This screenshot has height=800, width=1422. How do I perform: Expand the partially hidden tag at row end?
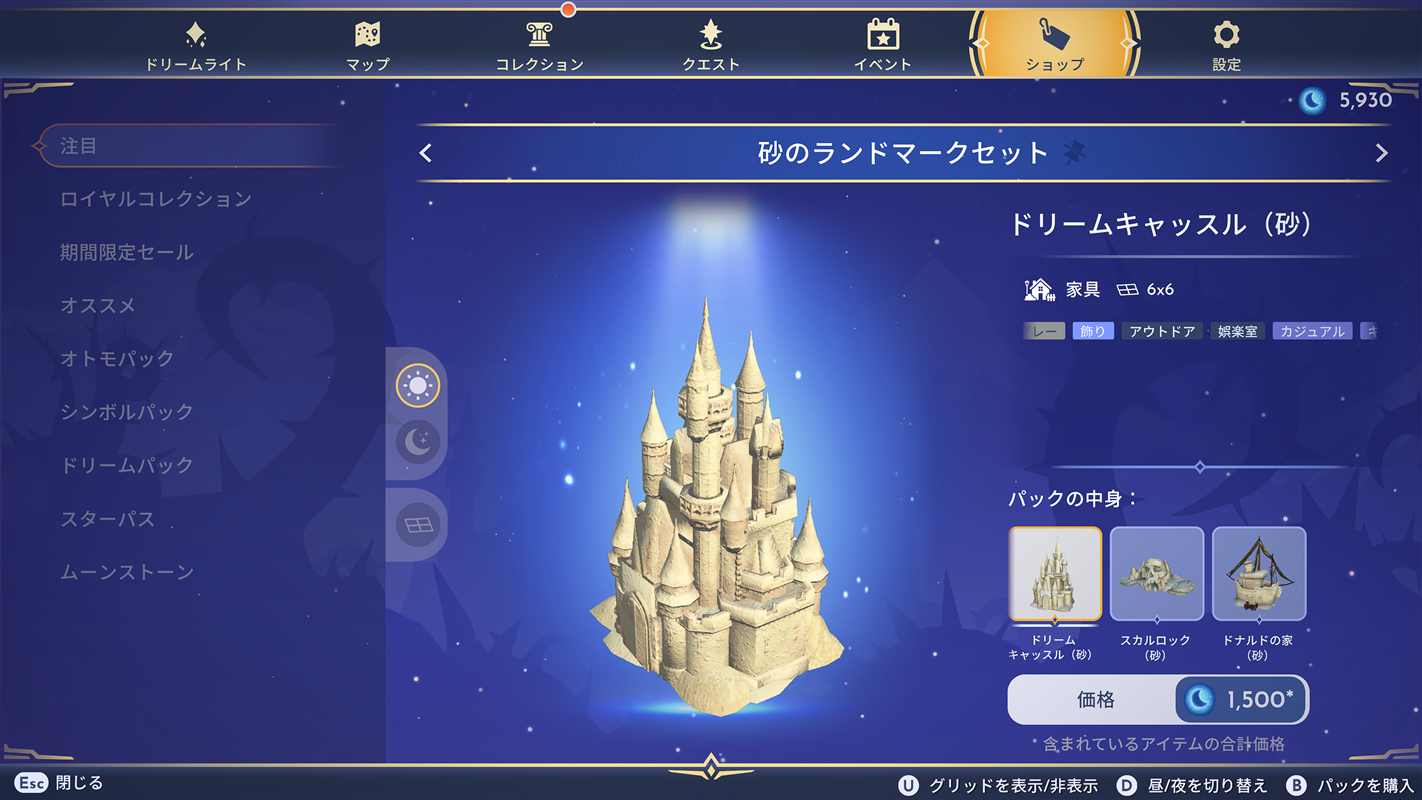(1369, 331)
